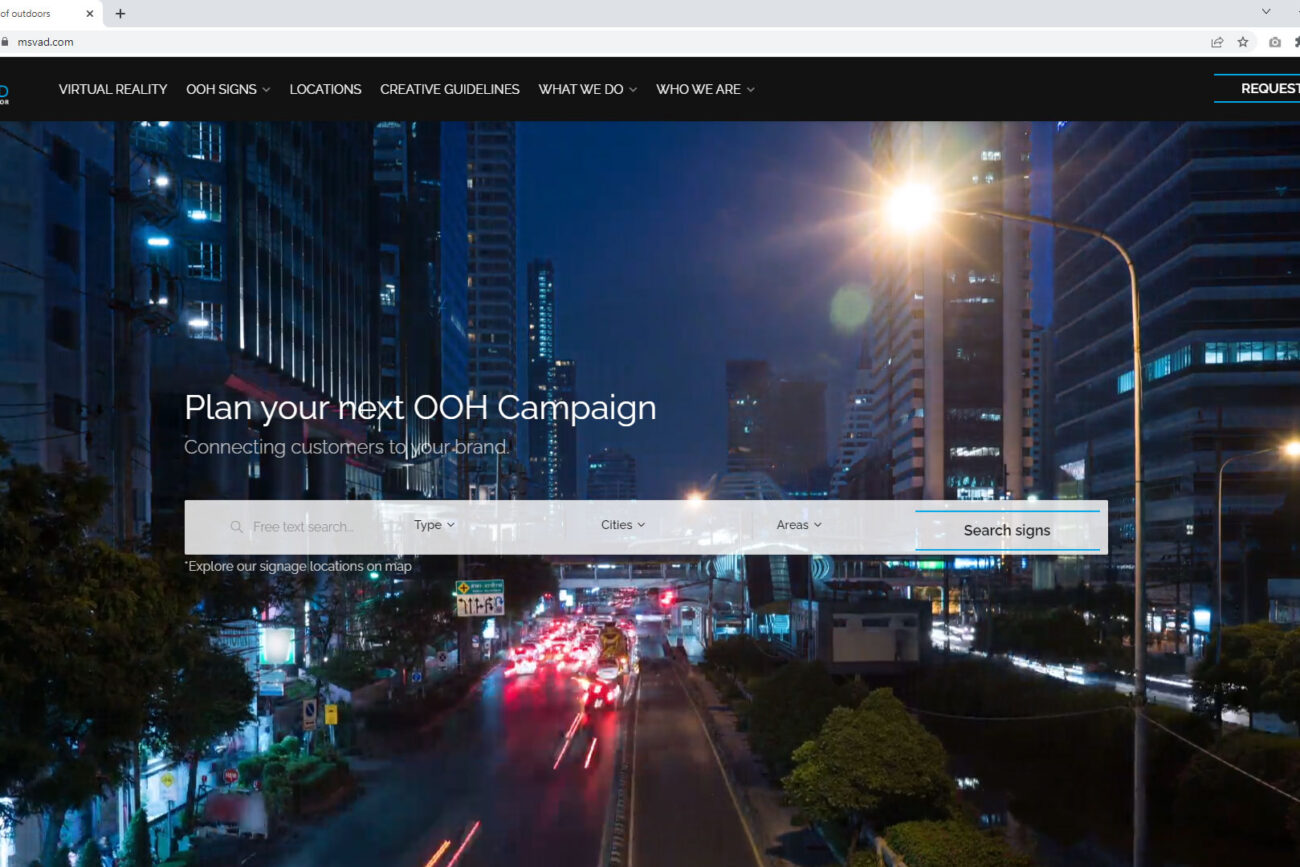1300x867 pixels.
Task: Open the tab search chevron in title bar
Action: (x=1265, y=12)
